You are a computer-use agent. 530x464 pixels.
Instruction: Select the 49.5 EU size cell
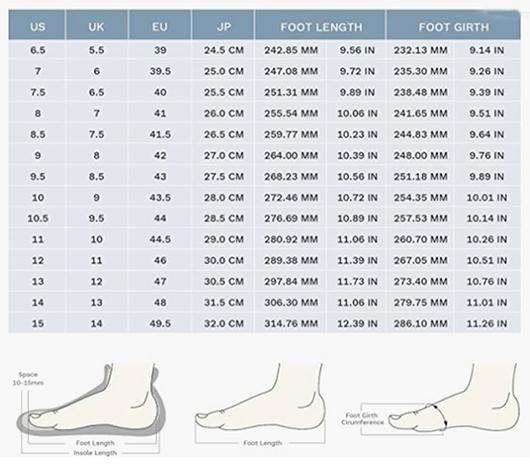[x=160, y=323]
